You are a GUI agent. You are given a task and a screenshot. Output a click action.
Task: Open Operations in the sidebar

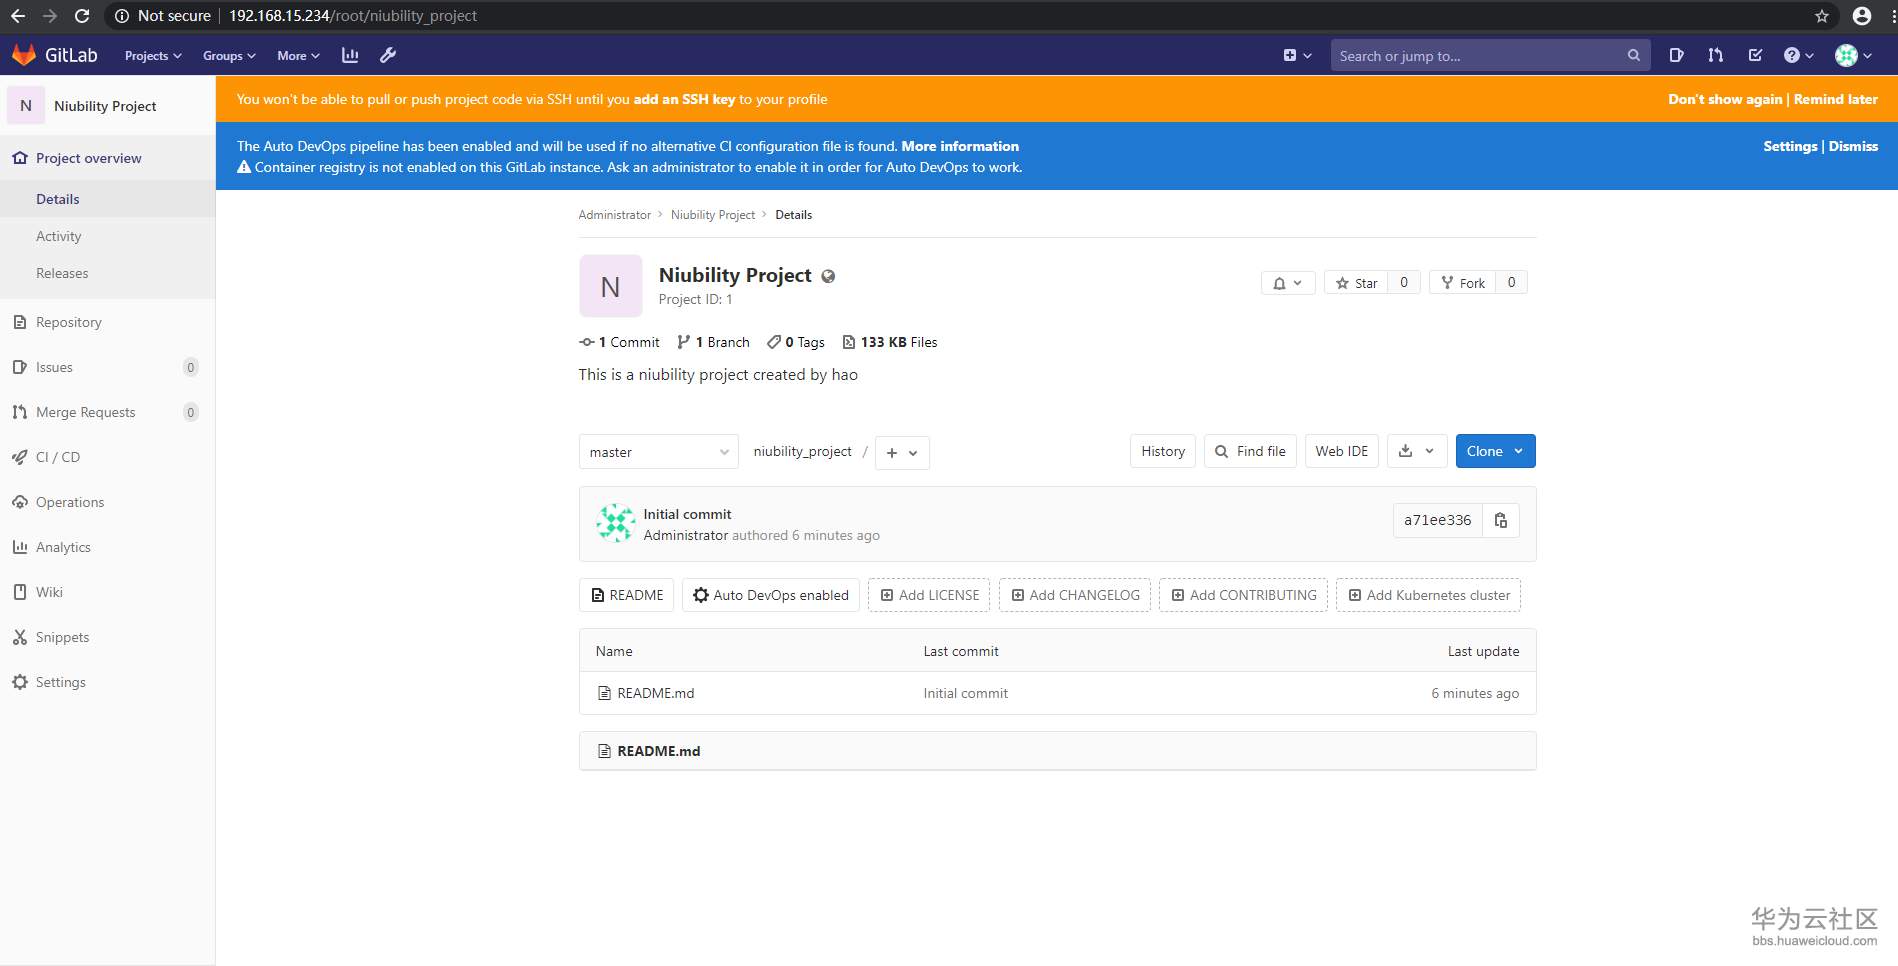[107, 502]
